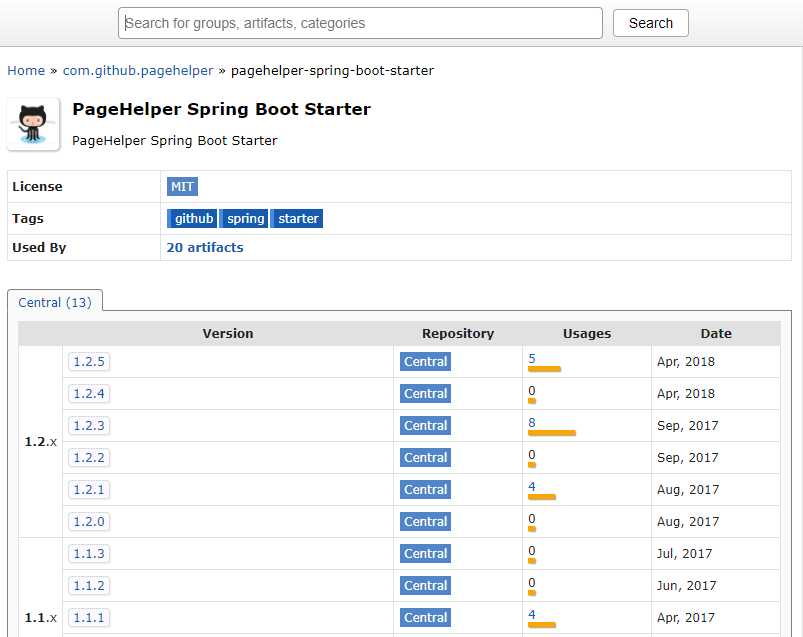Click the Repository column header
This screenshot has height=637, width=803.
[458, 333]
